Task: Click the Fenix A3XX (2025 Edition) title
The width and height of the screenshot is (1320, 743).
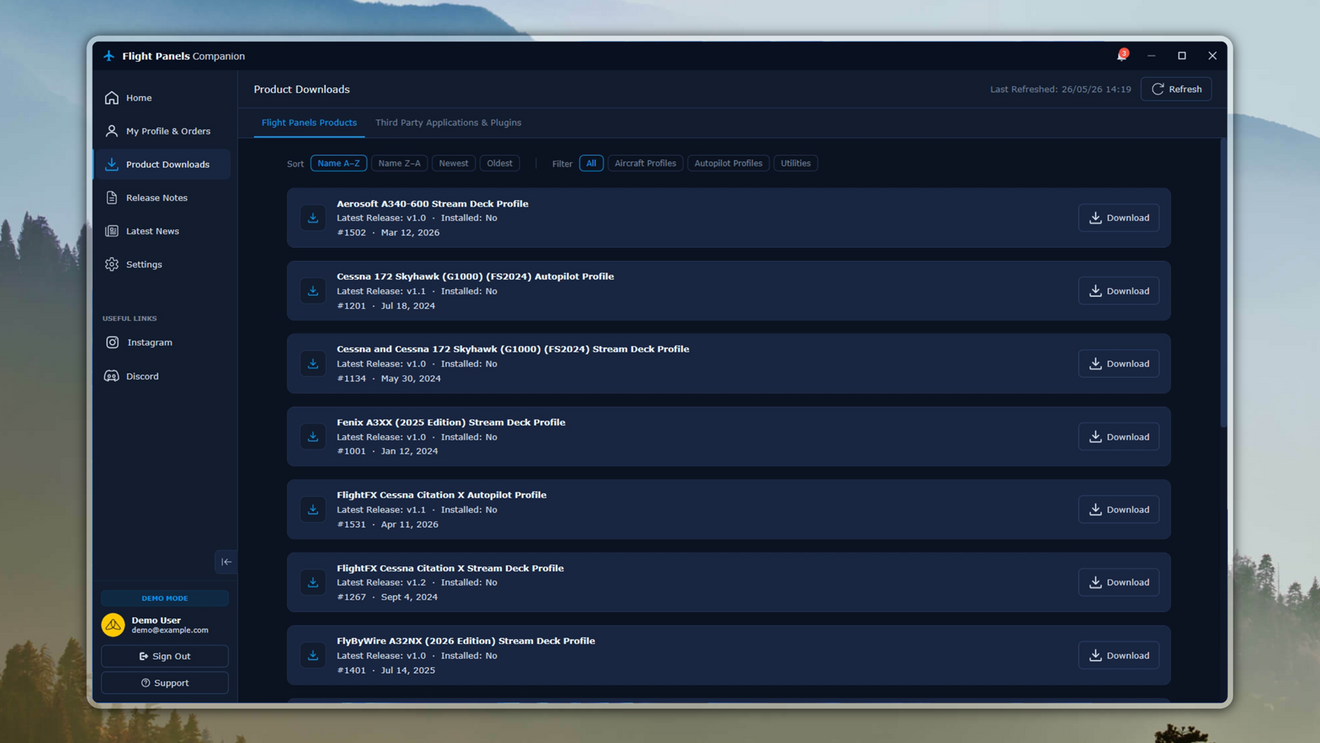Action: click(x=451, y=422)
